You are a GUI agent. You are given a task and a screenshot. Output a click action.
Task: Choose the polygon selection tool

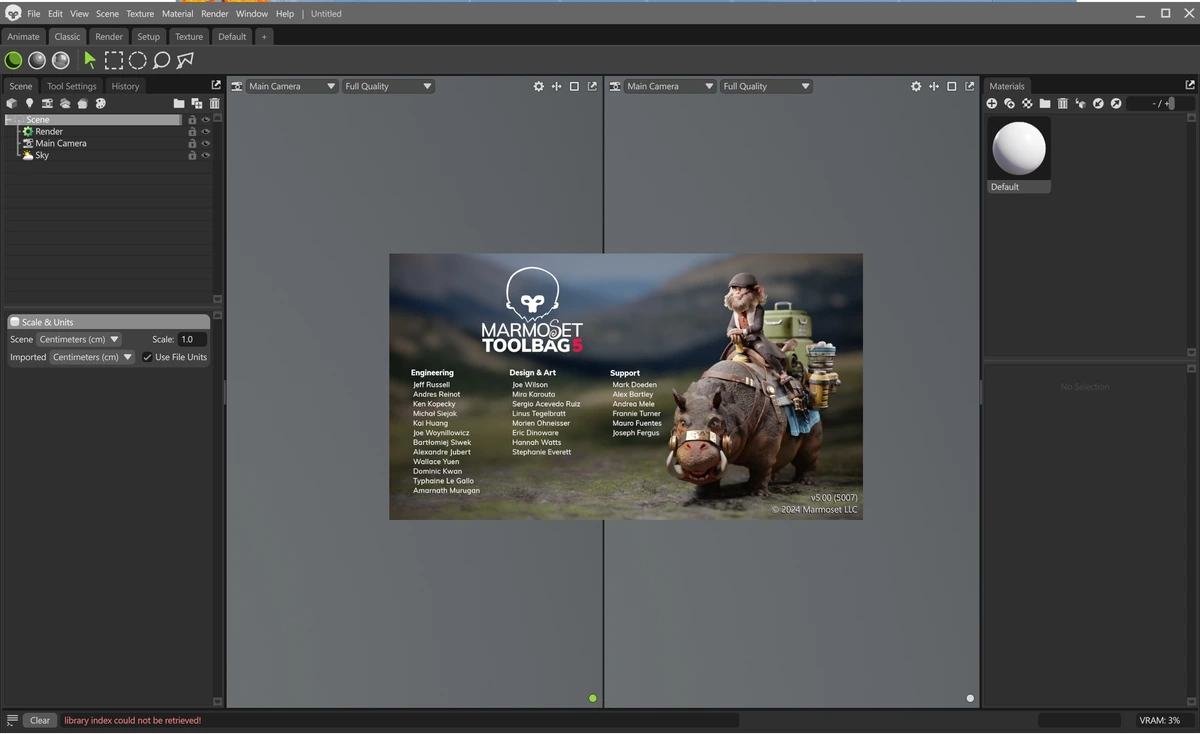click(x=185, y=61)
